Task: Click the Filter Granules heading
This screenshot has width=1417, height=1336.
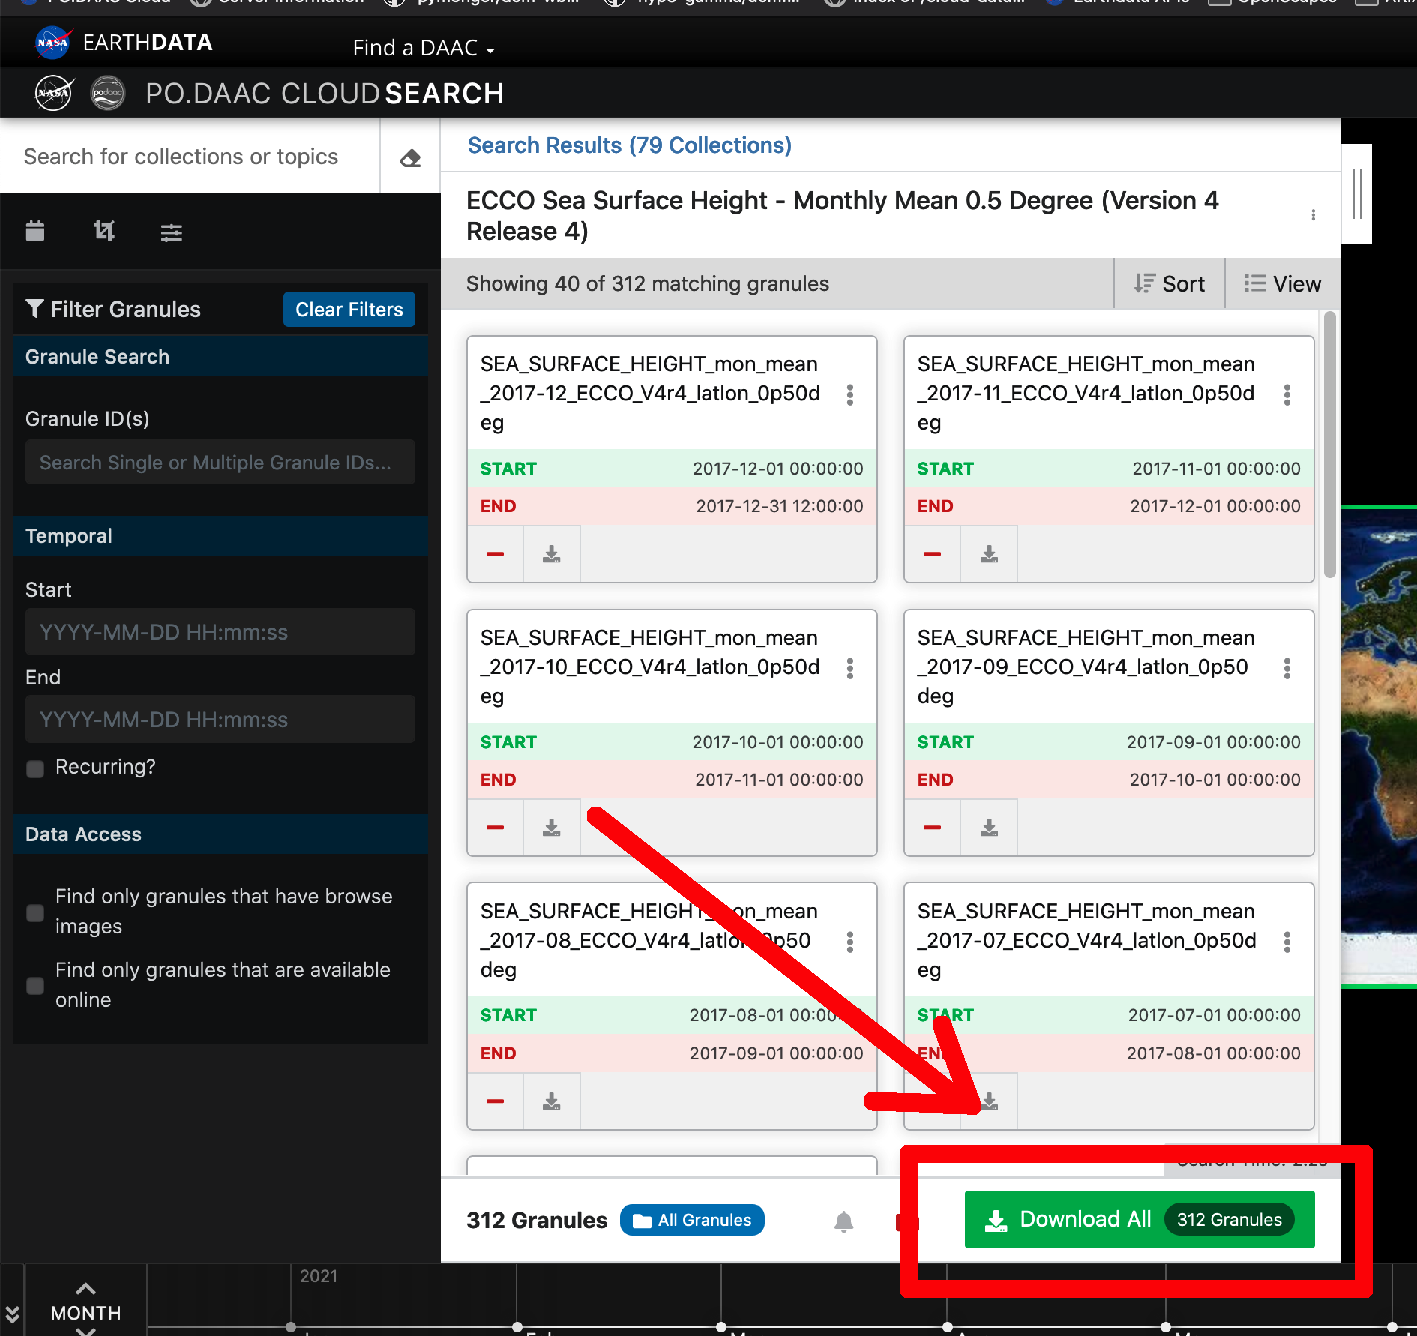Action: point(113,310)
